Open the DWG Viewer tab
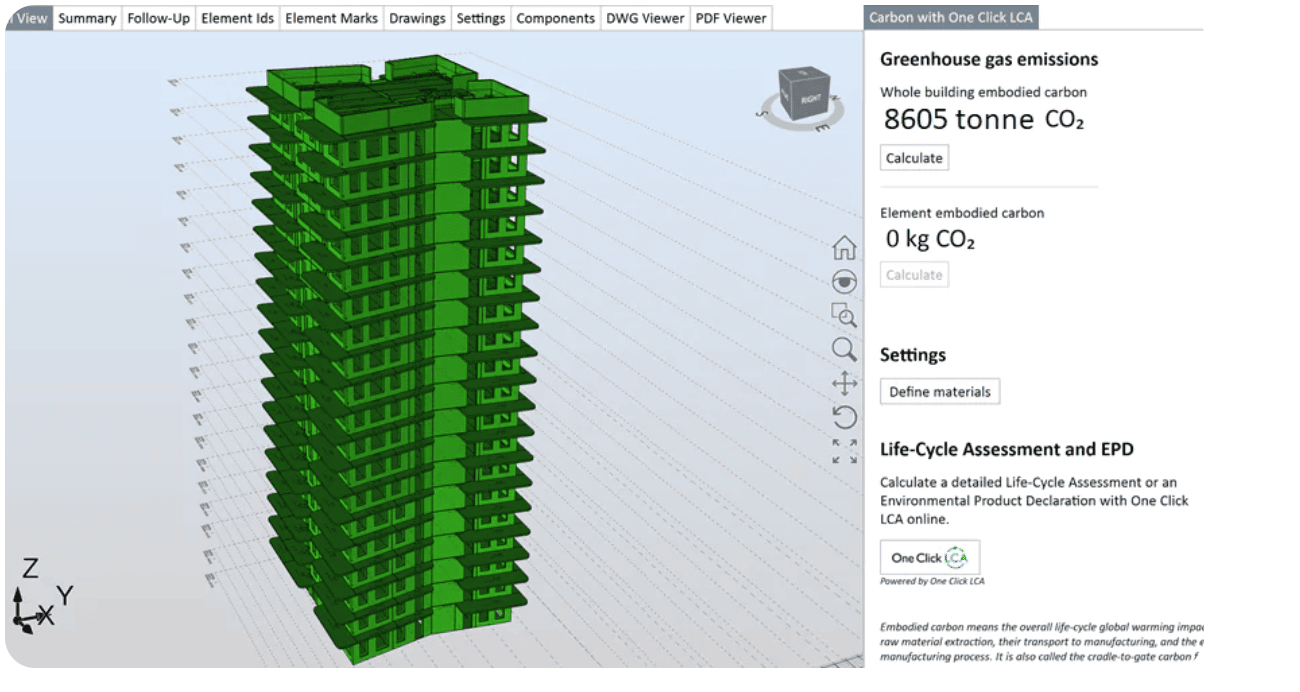Screen dimensions: 1300x692 645,18
